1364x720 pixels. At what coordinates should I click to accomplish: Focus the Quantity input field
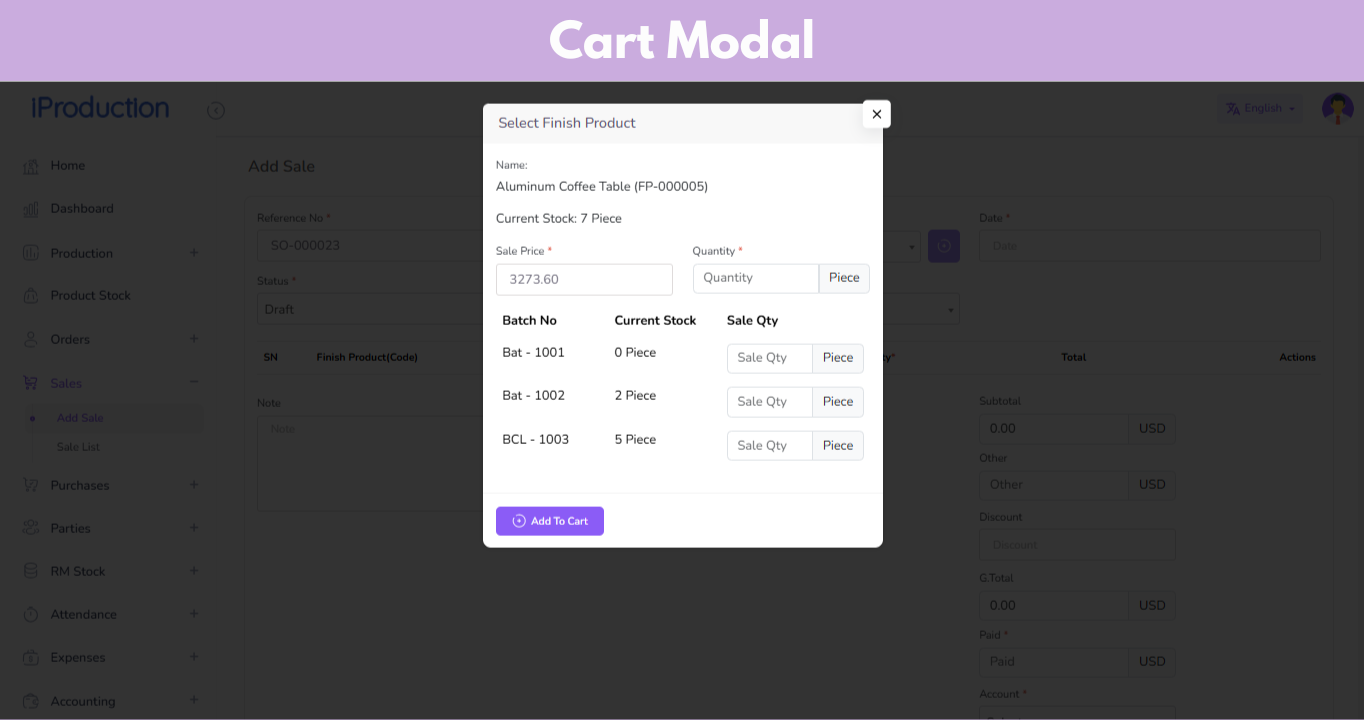coord(756,278)
